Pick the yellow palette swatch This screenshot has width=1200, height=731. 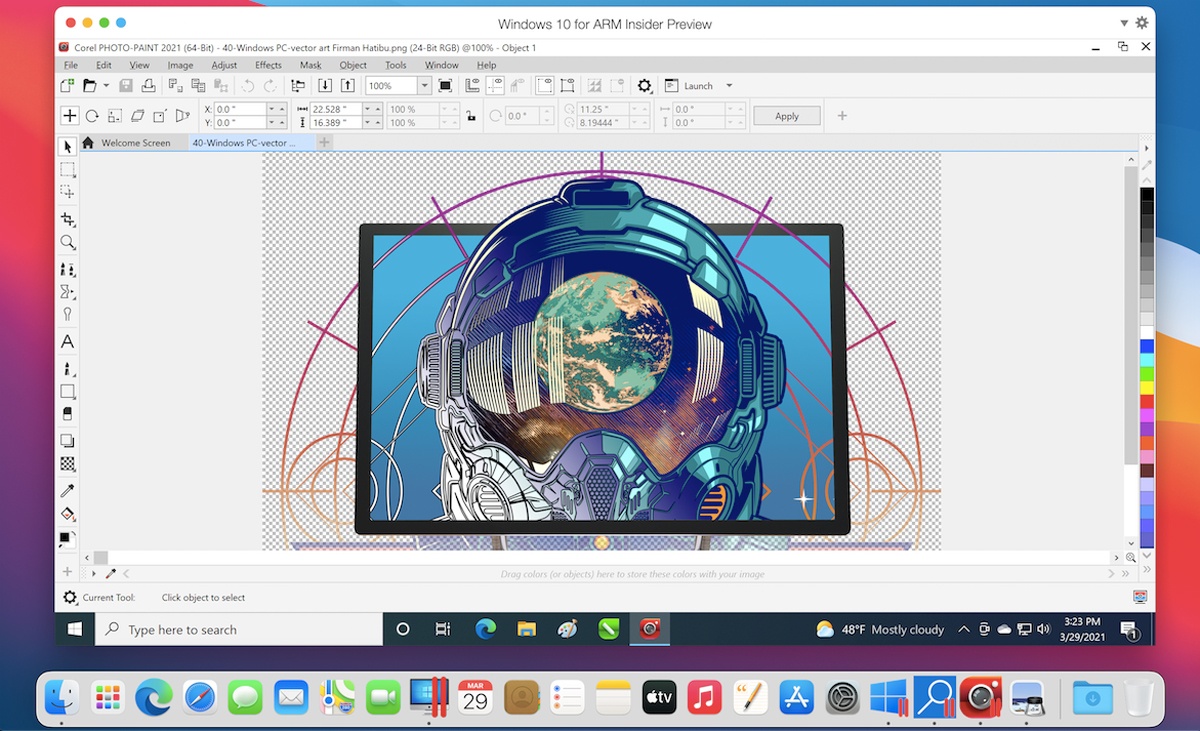point(1147,387)
